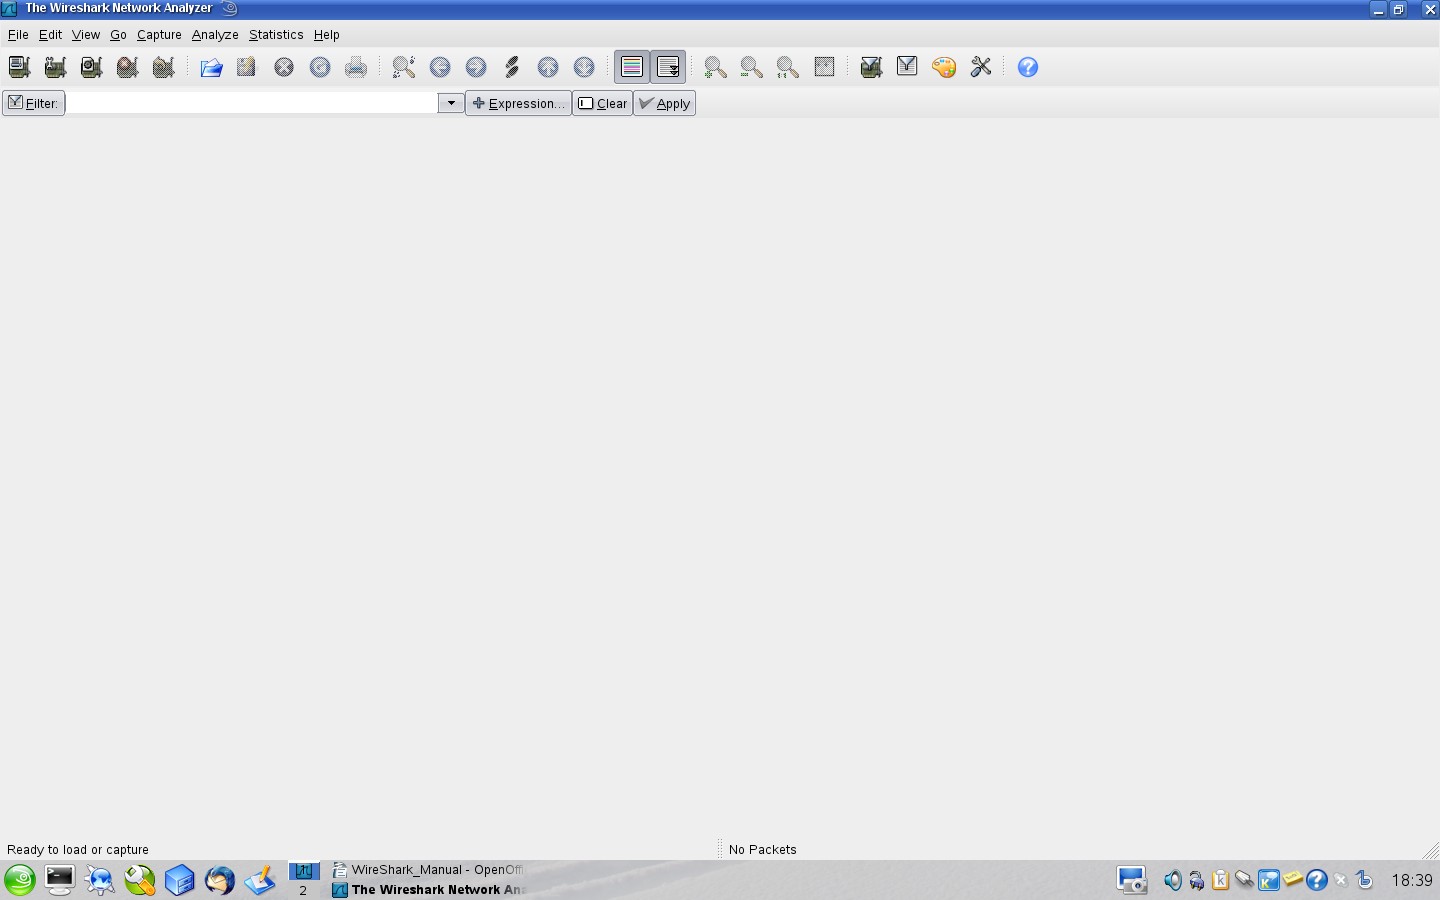Start a new live capture
The width and height of the screenshot is (1440, 900).
91,67
